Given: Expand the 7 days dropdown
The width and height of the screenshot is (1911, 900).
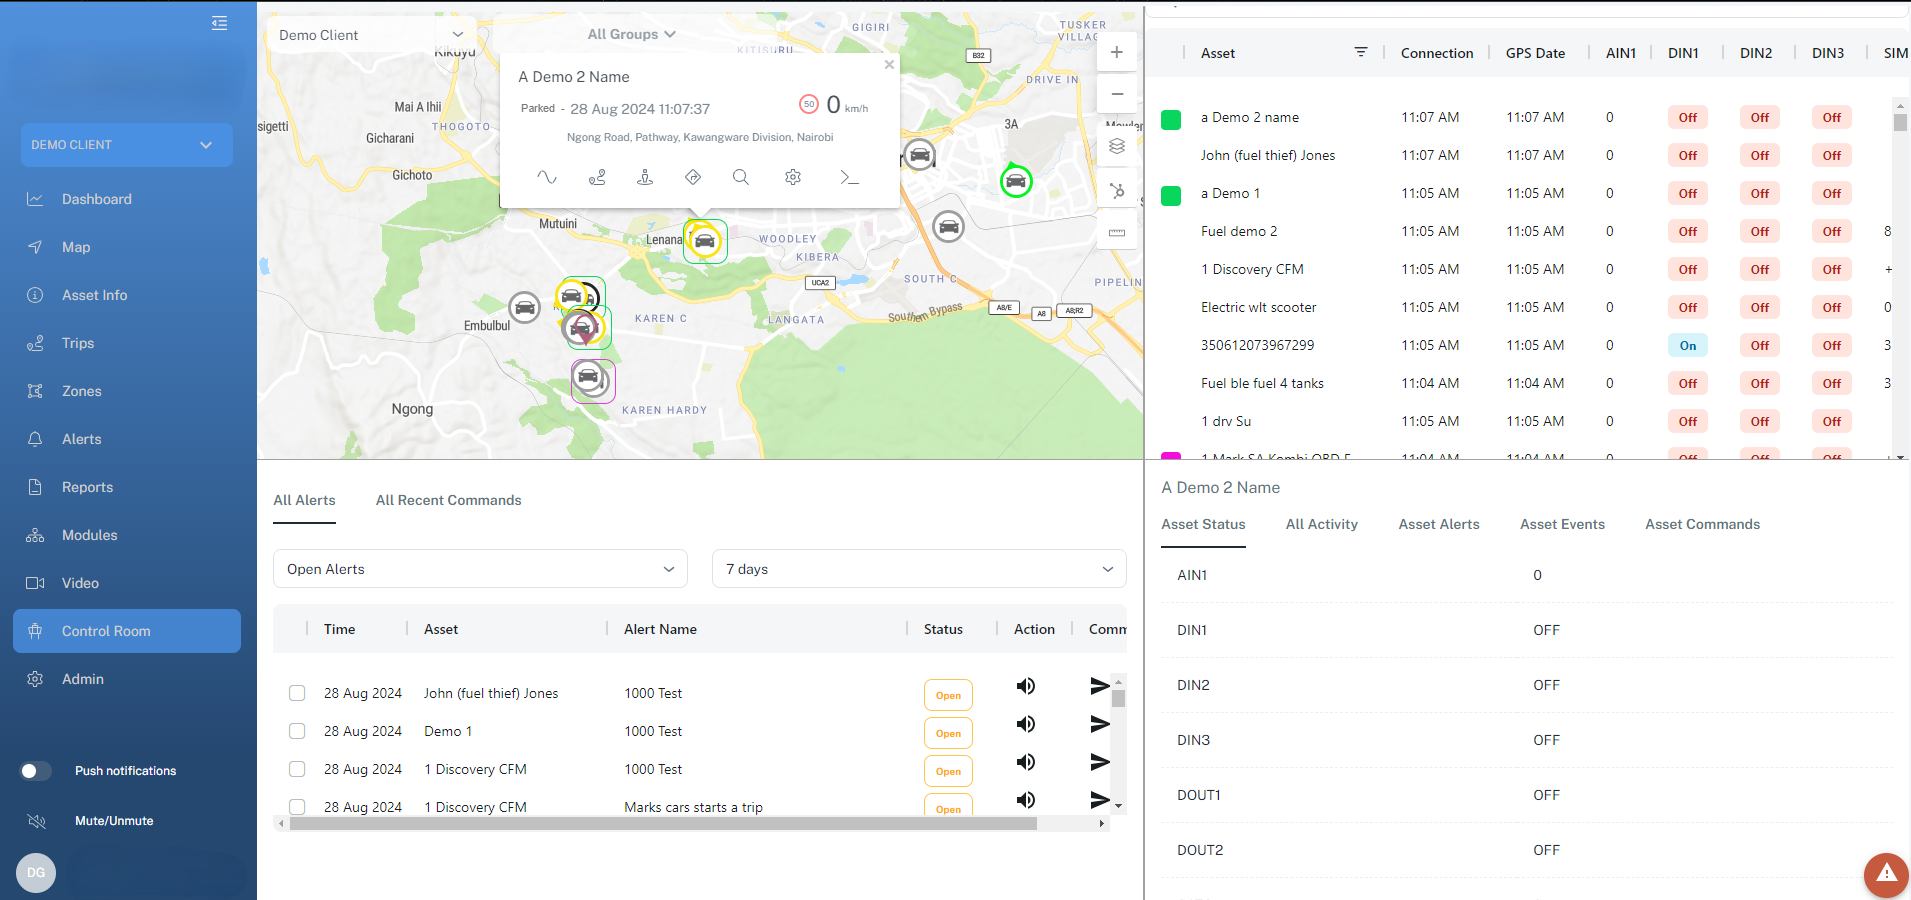Looking at the screenshot, I should coord(919,569).
